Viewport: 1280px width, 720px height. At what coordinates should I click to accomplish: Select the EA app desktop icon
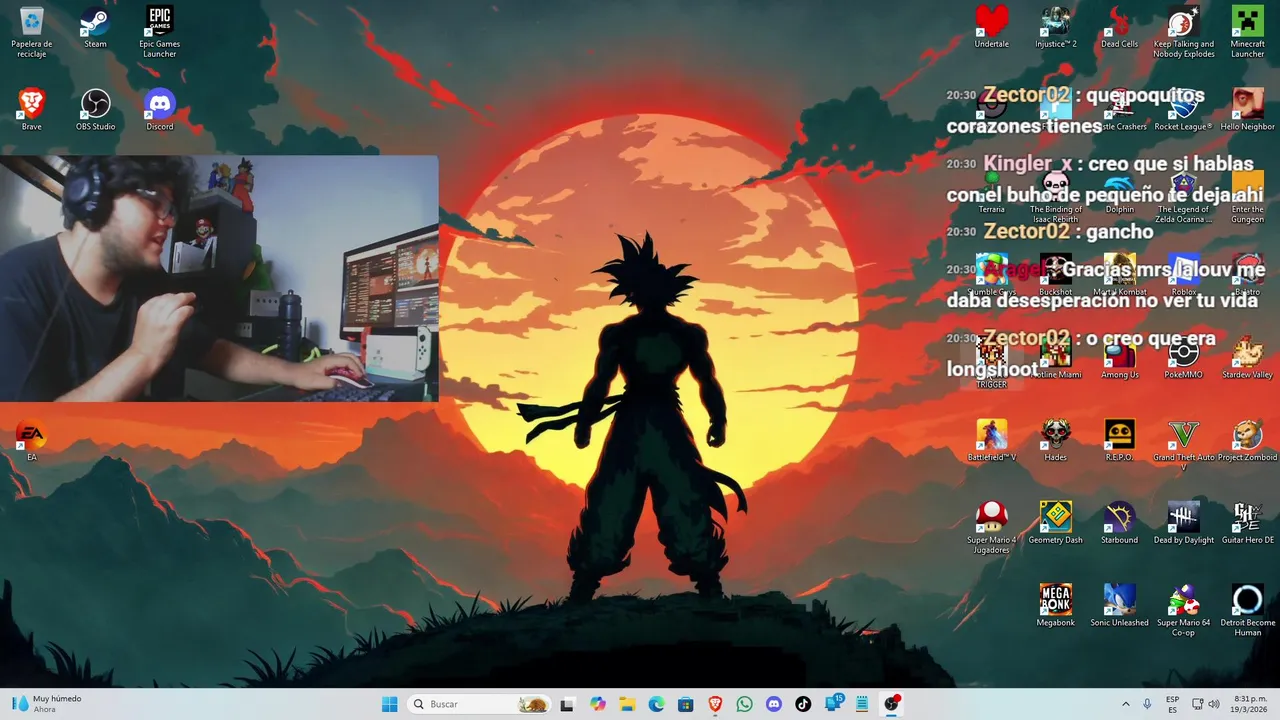32,441
